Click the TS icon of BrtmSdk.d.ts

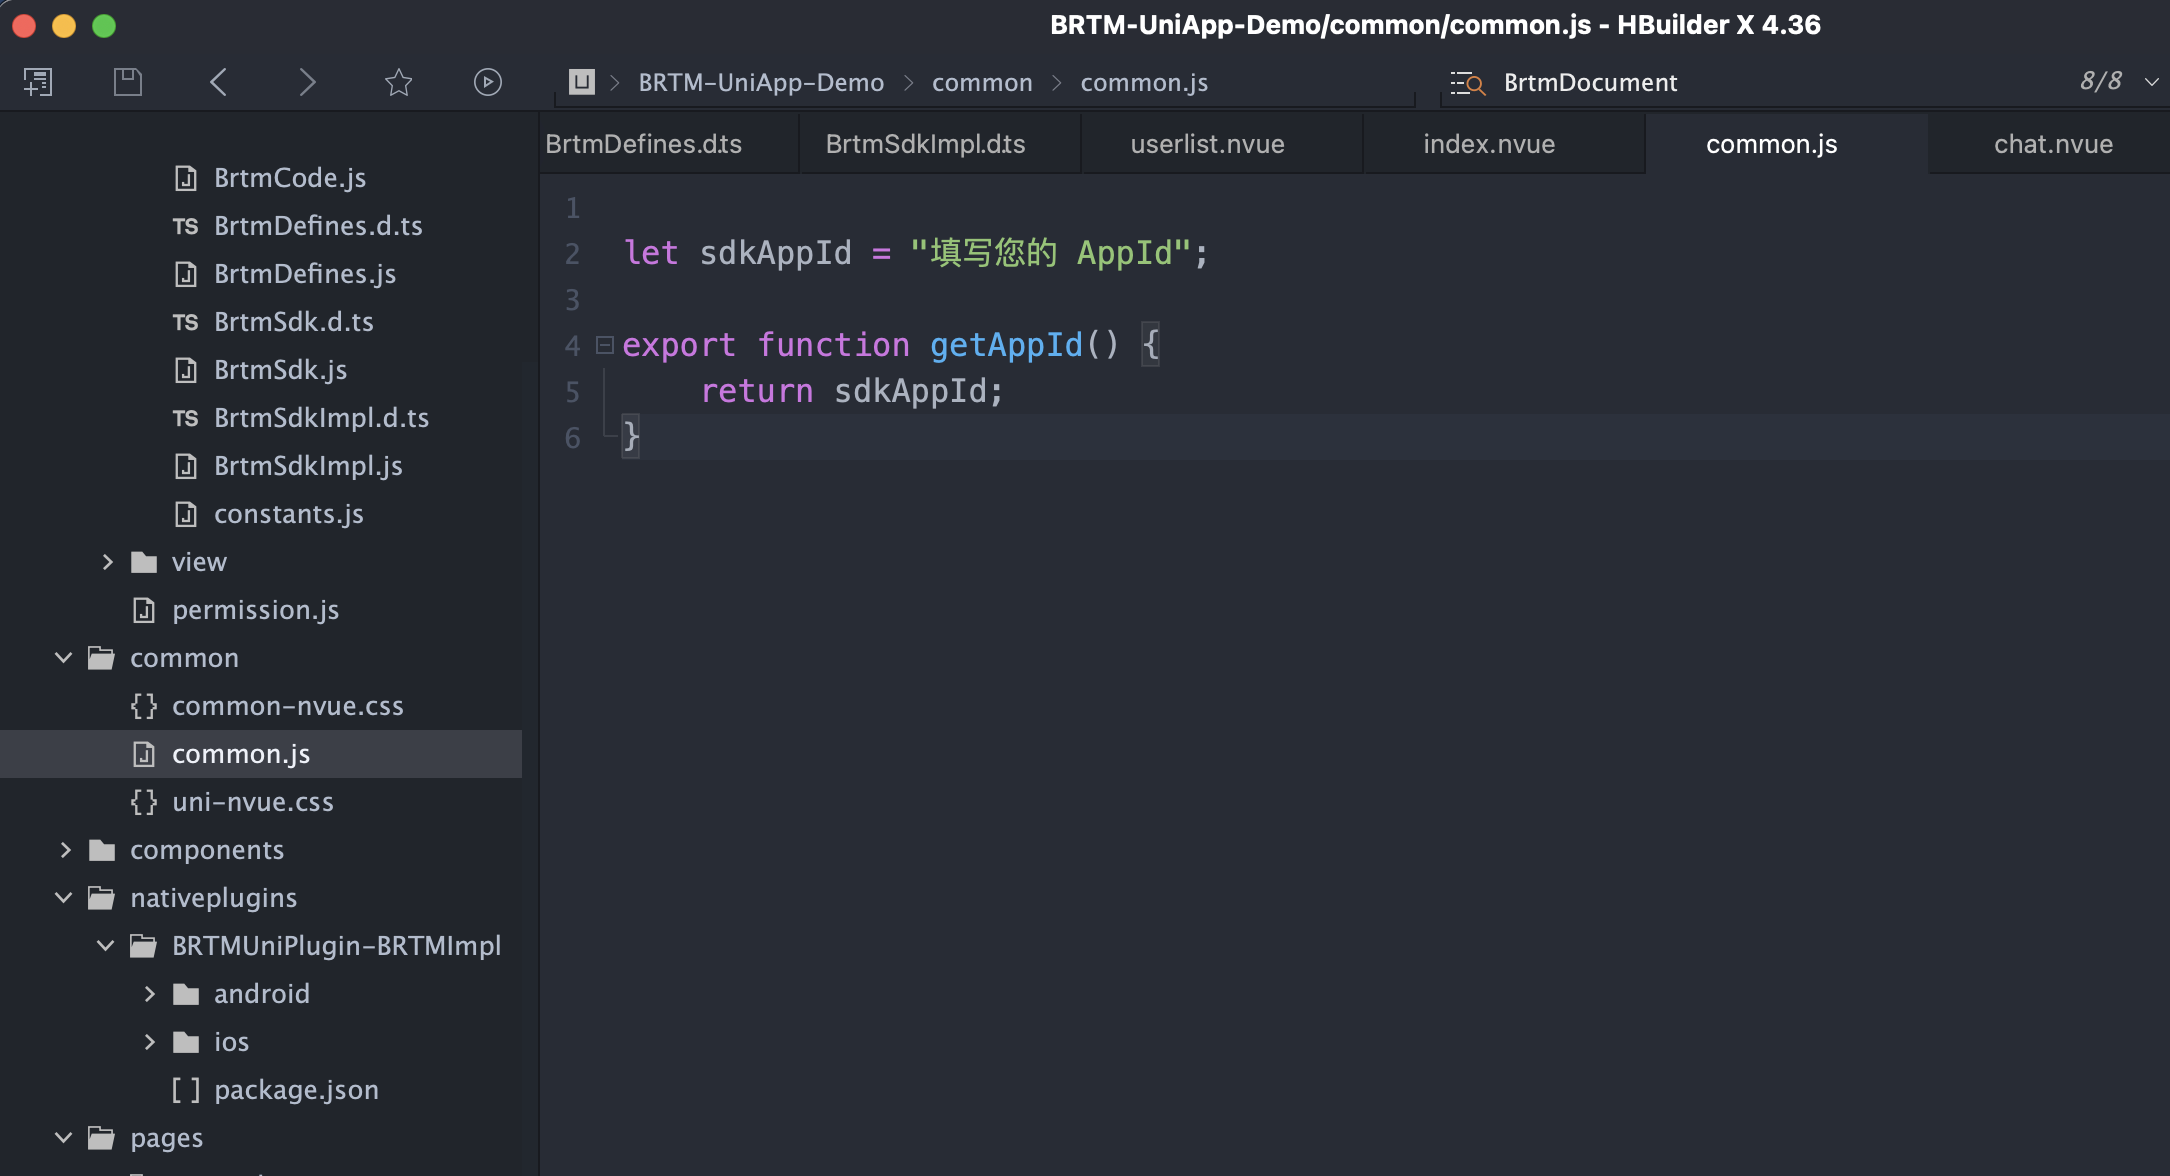click(185, 322)
